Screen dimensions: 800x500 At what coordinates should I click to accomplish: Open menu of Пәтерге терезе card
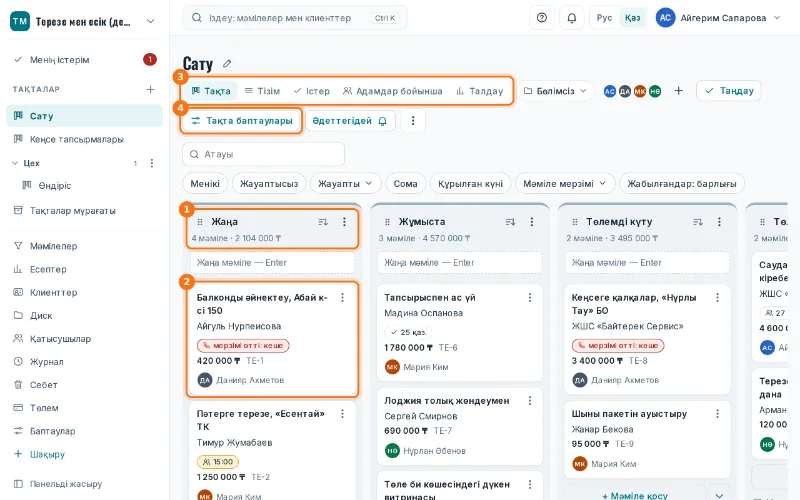tap(342, 414)
